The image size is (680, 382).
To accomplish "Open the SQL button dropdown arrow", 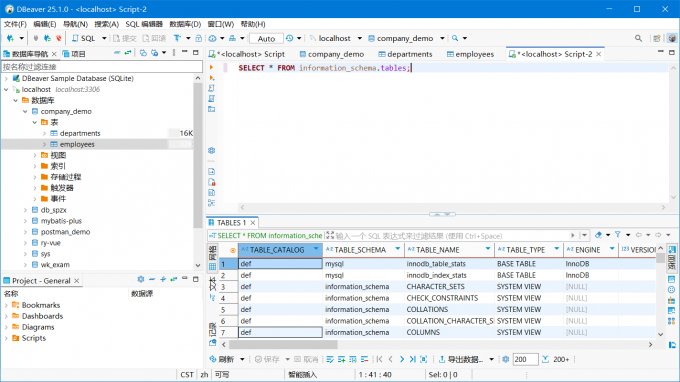I will click(x=104, y=38).
